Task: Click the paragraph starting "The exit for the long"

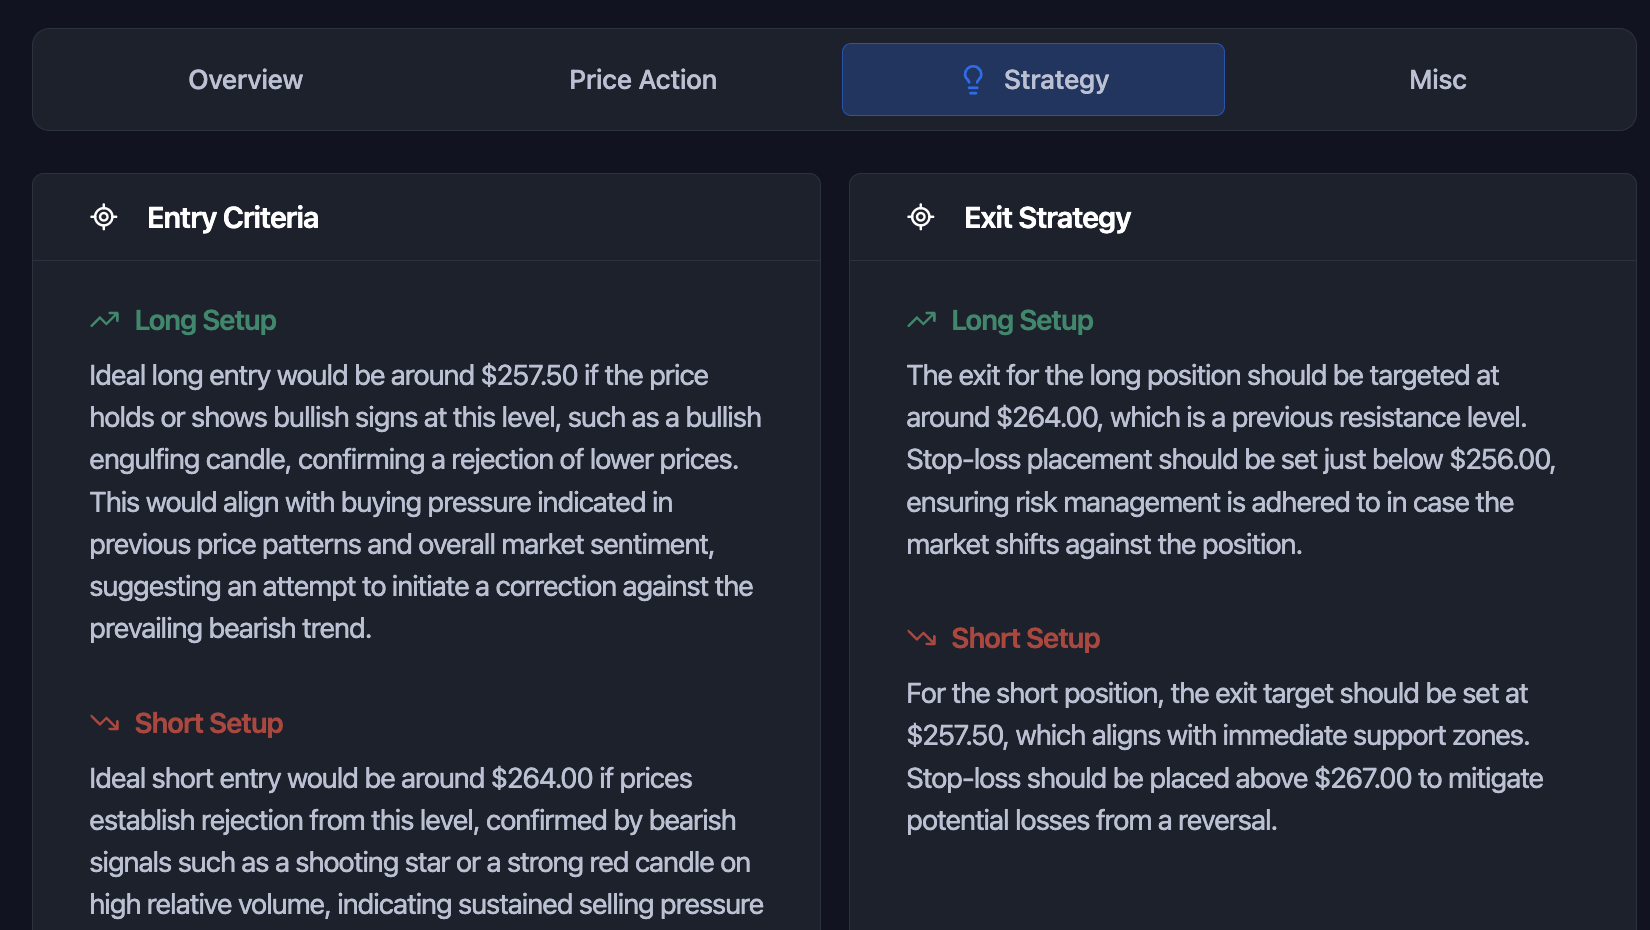Action: 1230,460
